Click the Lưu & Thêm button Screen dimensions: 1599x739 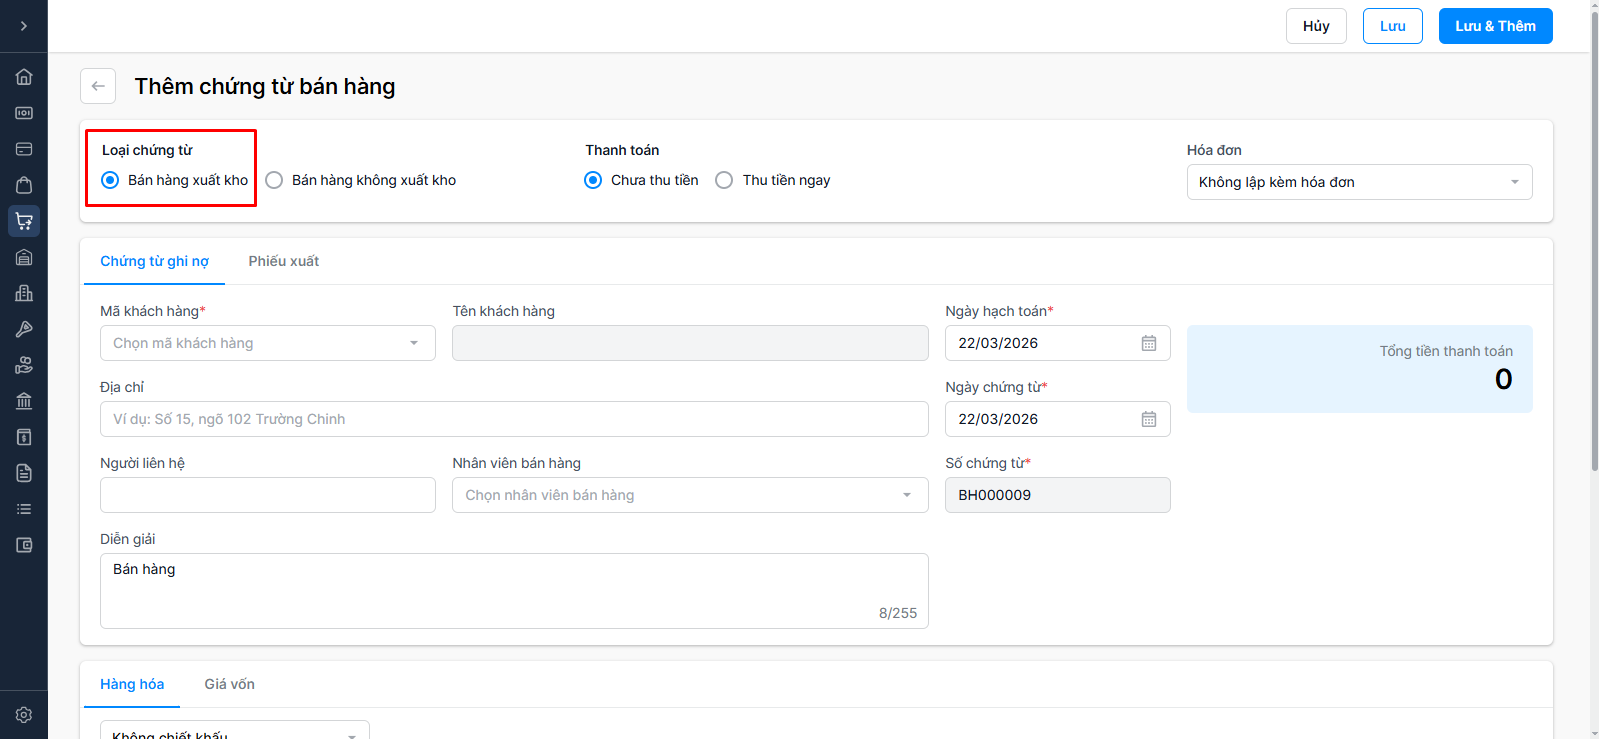1494,26
